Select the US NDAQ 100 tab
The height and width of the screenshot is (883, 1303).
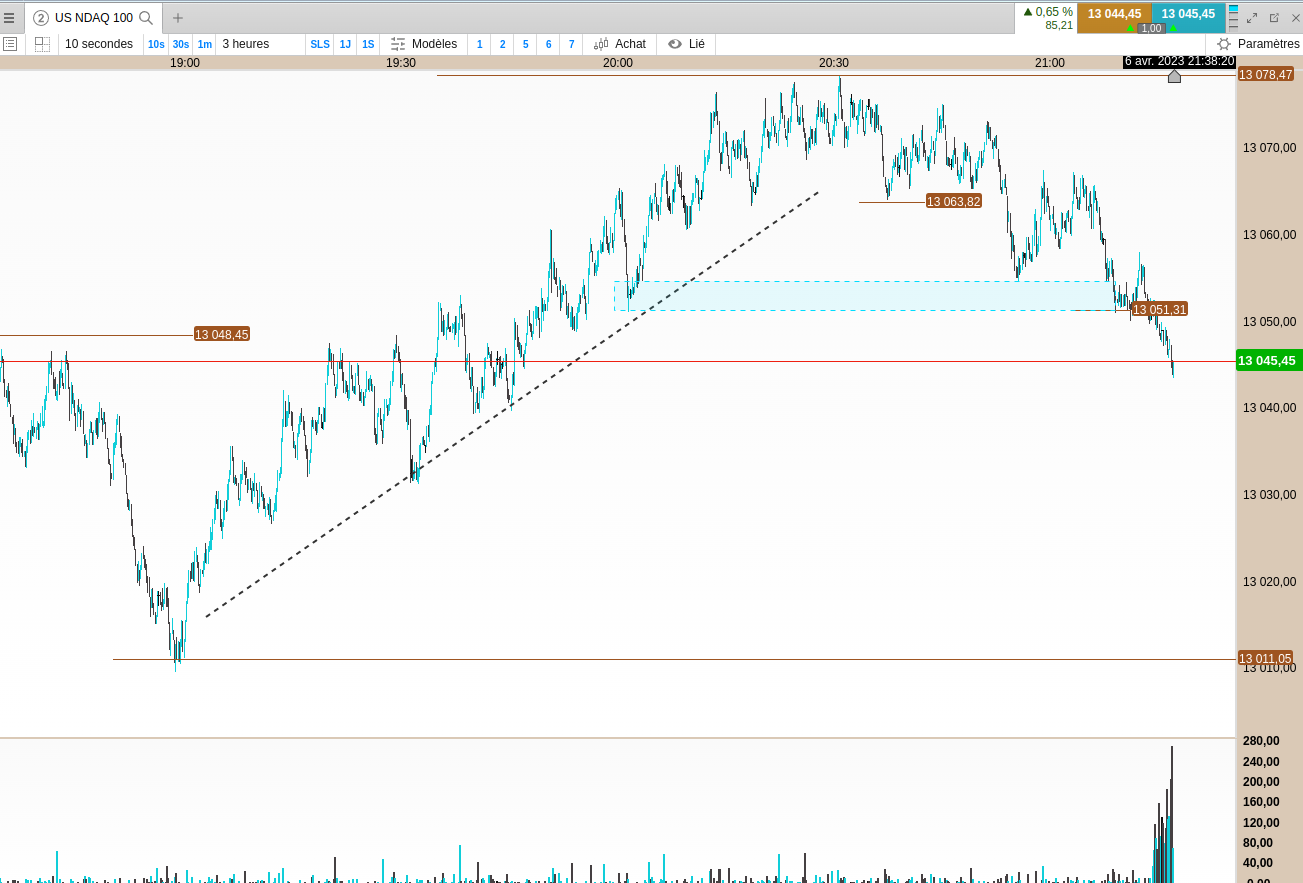(94, 18)
